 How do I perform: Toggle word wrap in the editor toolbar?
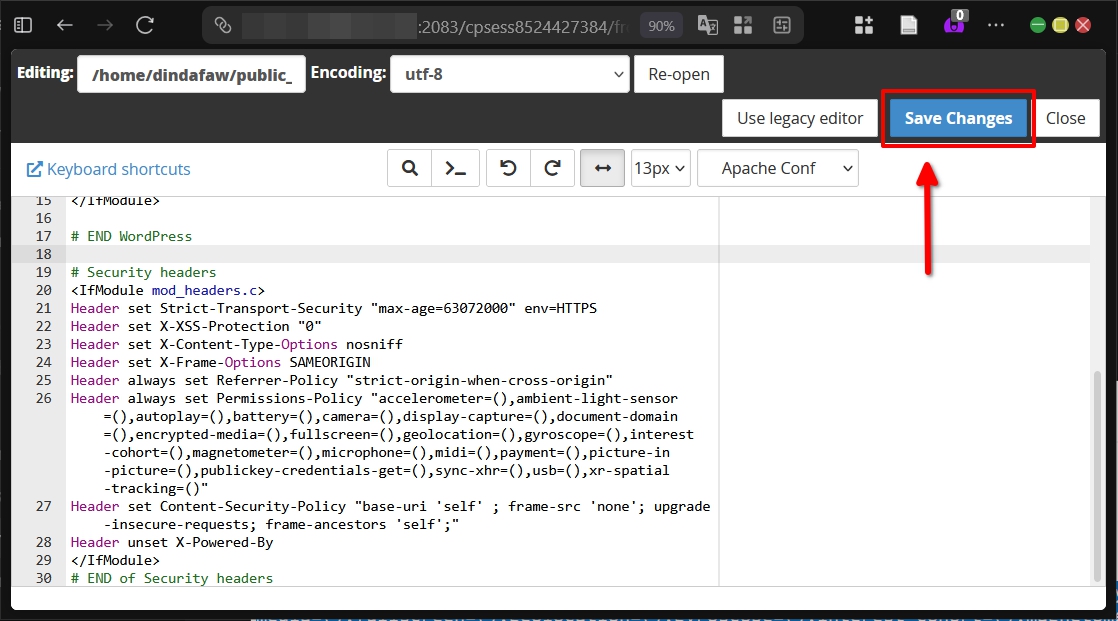point(601,167)
